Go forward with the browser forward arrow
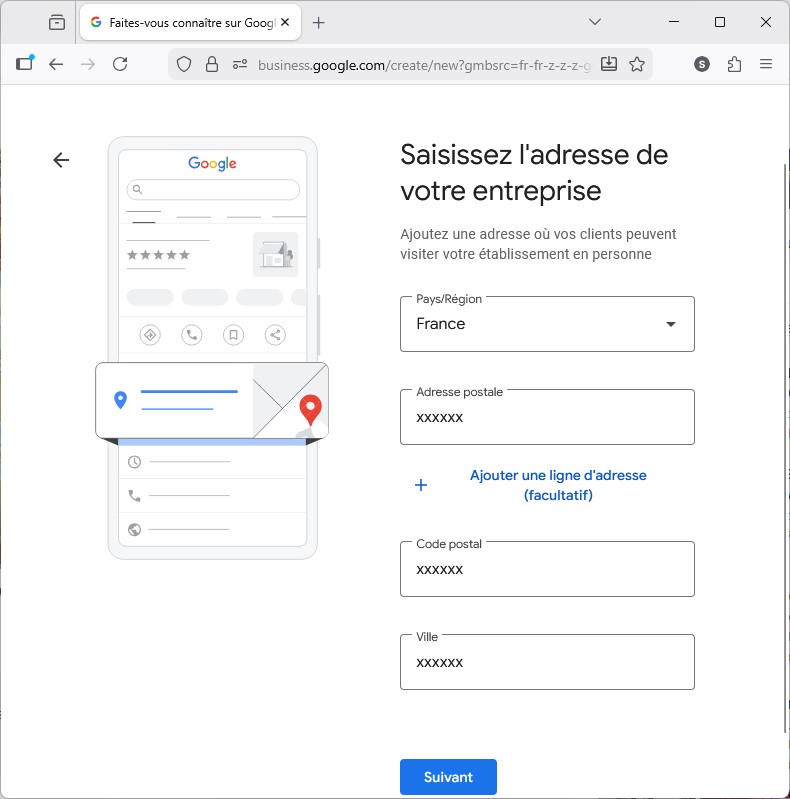 coord(88,64)
